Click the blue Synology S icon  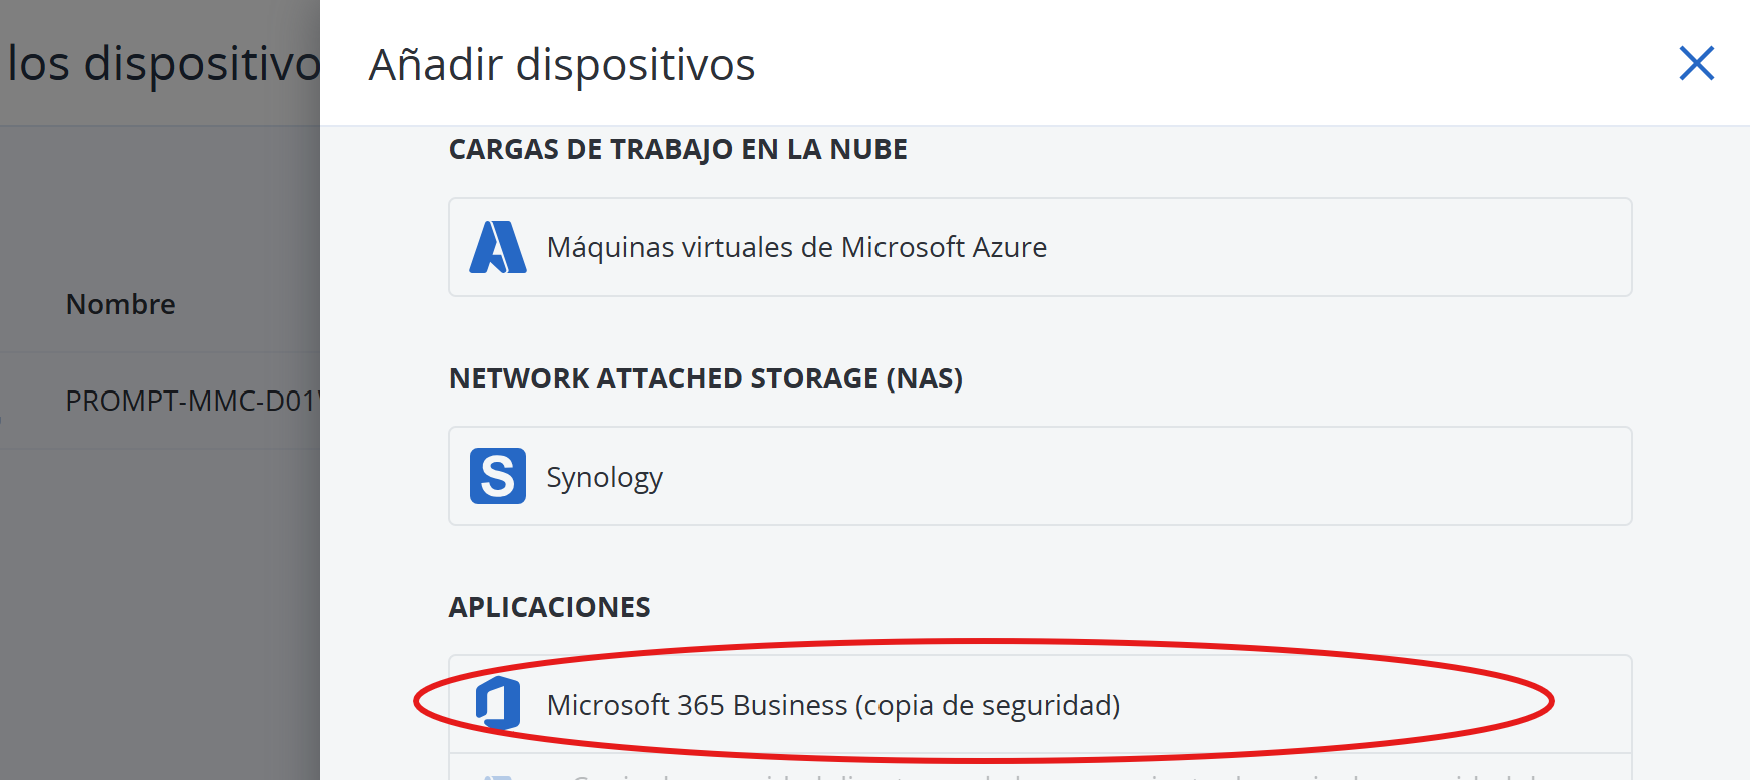[x=498, y=476]
